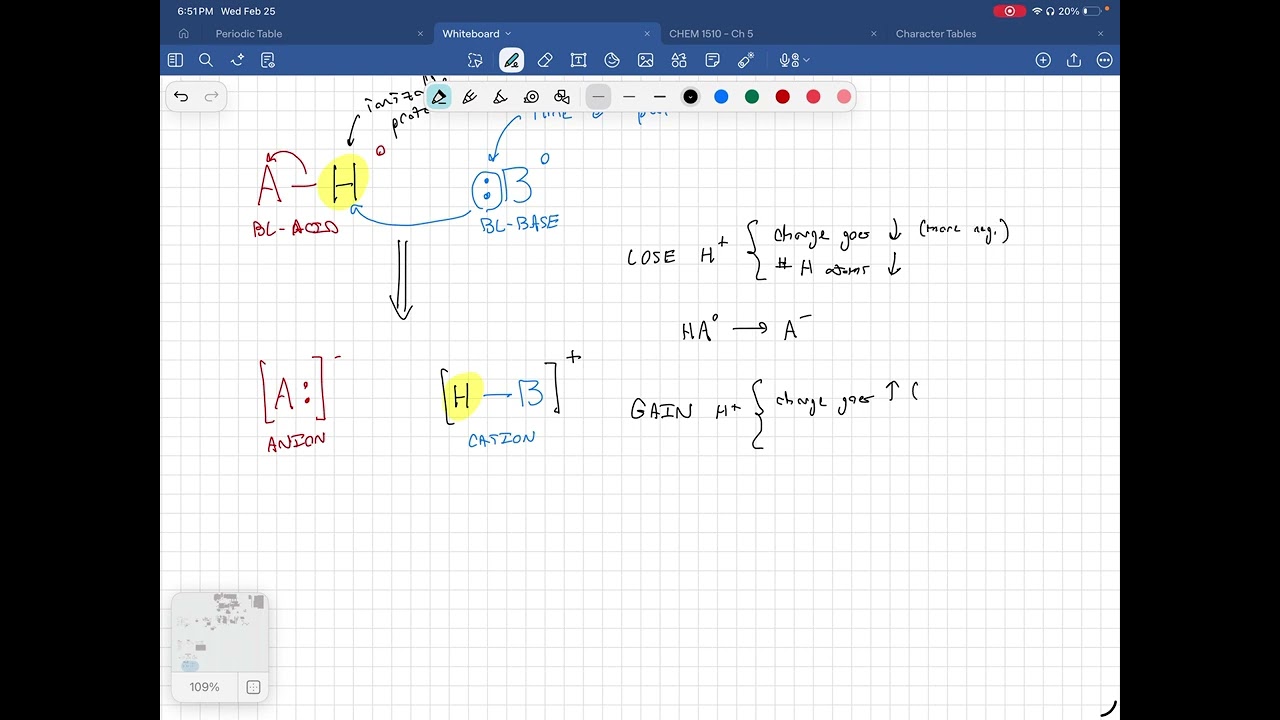Select the thinnest stroke width

point(598,97)
